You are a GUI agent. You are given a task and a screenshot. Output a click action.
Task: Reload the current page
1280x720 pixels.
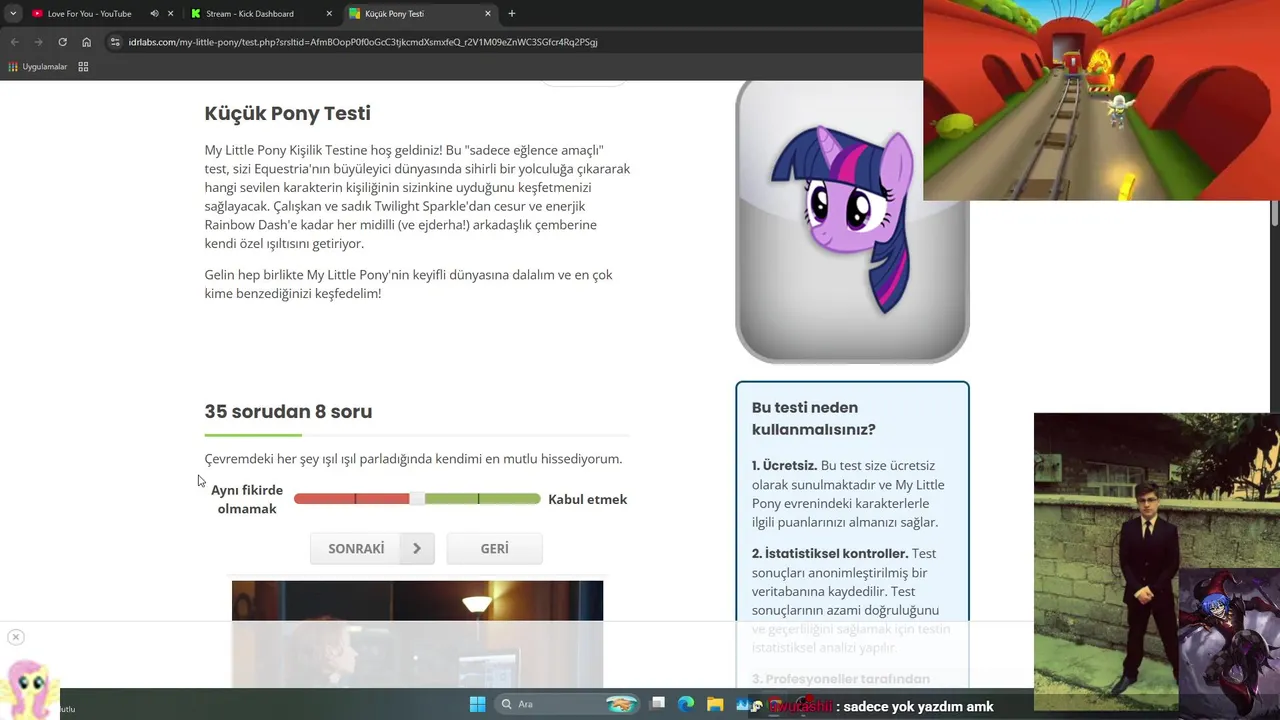(63, 42)
